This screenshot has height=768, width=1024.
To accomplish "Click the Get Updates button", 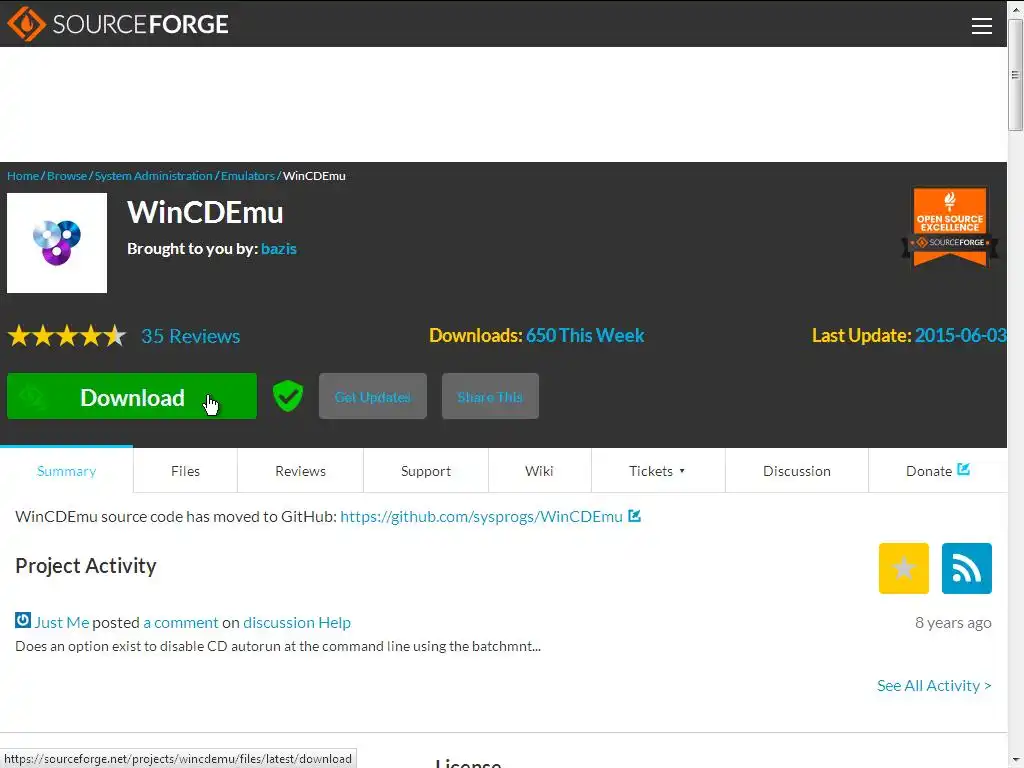I will 373,396.
